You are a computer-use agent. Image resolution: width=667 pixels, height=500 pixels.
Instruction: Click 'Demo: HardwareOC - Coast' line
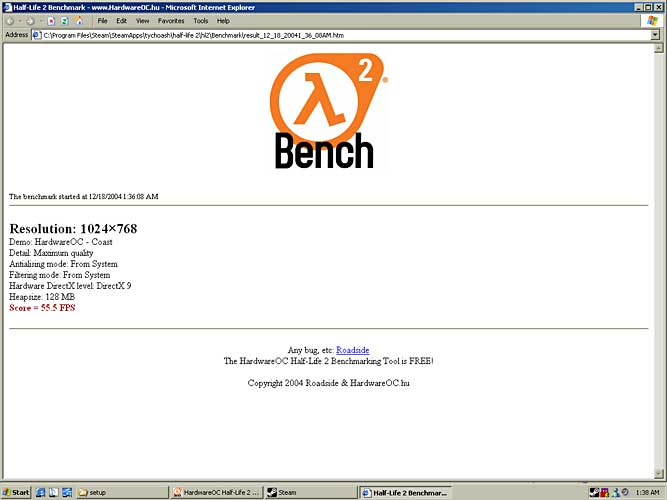pyautogui.click(x=60, y=242)
